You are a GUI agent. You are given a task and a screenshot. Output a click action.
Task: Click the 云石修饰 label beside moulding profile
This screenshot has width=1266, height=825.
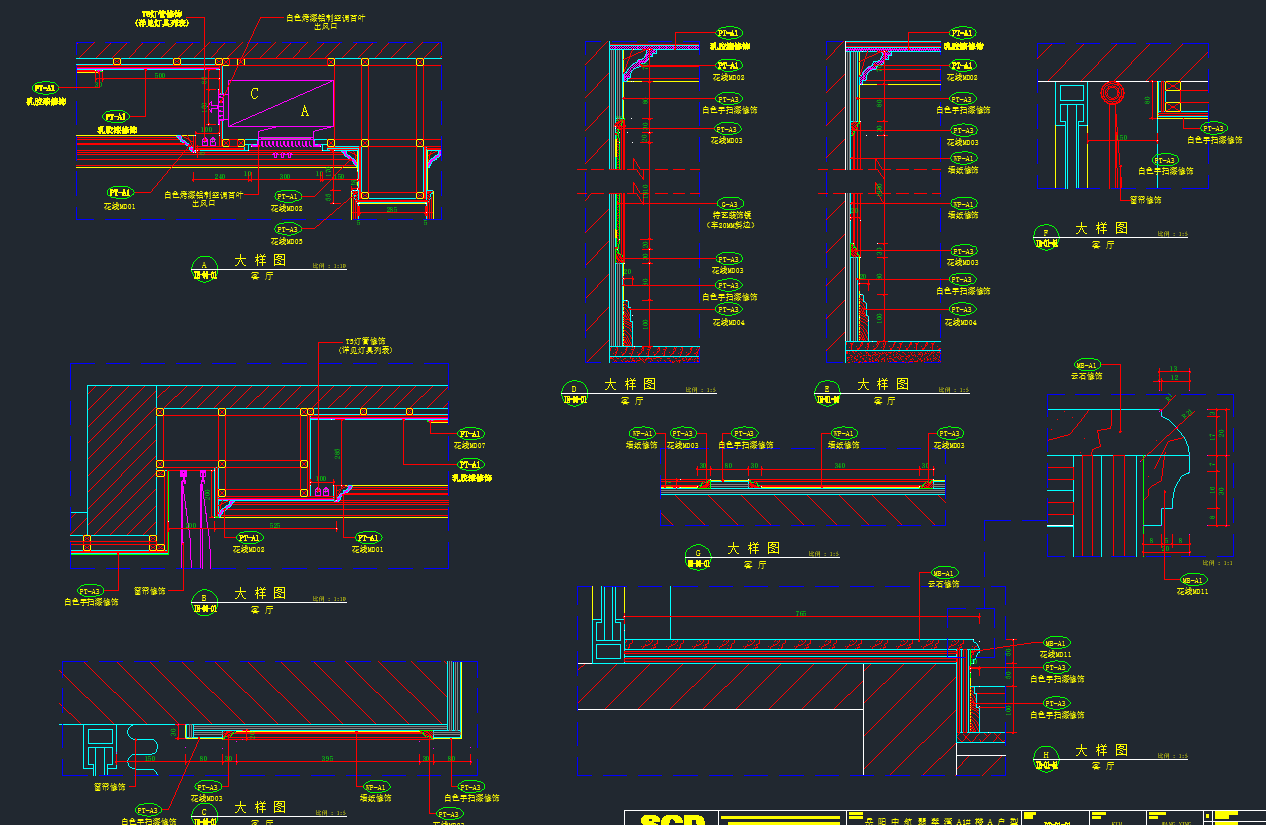pos(1087,376)
